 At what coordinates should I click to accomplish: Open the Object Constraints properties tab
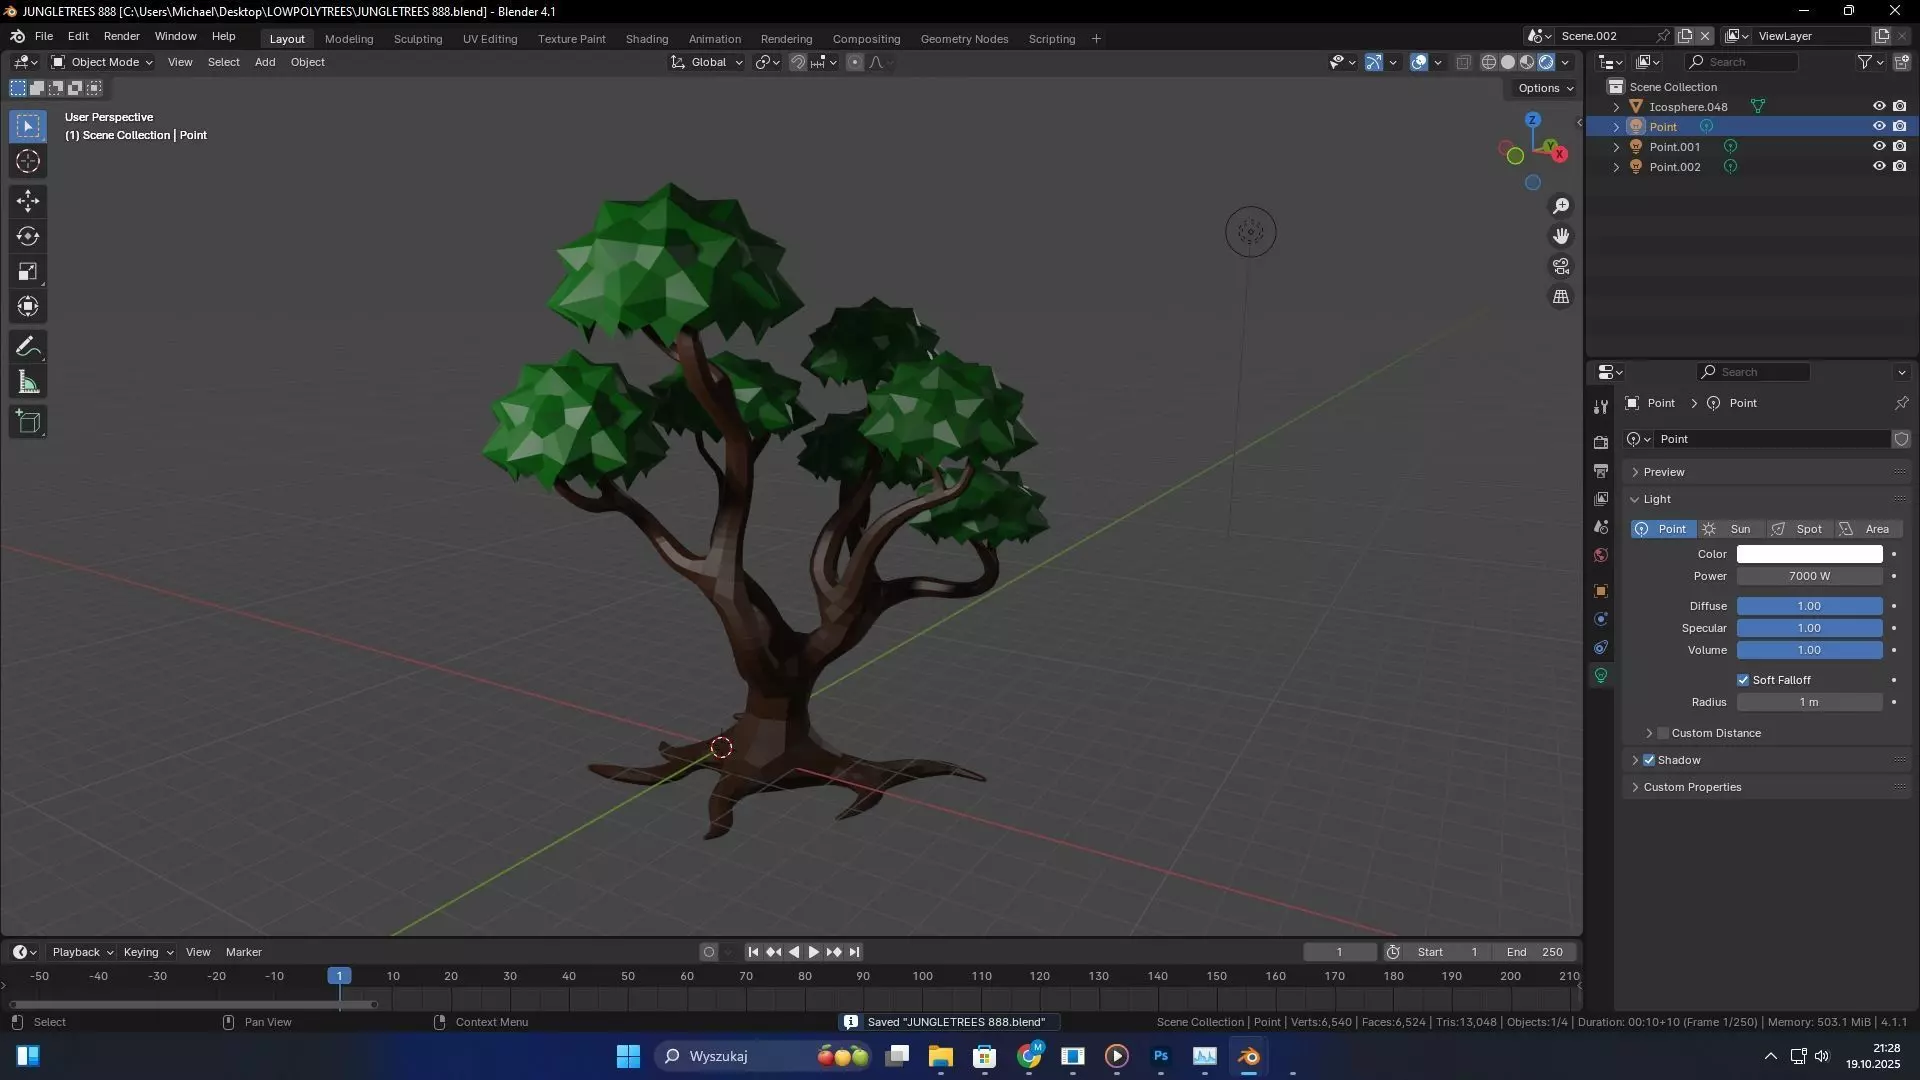point(1601,647)
